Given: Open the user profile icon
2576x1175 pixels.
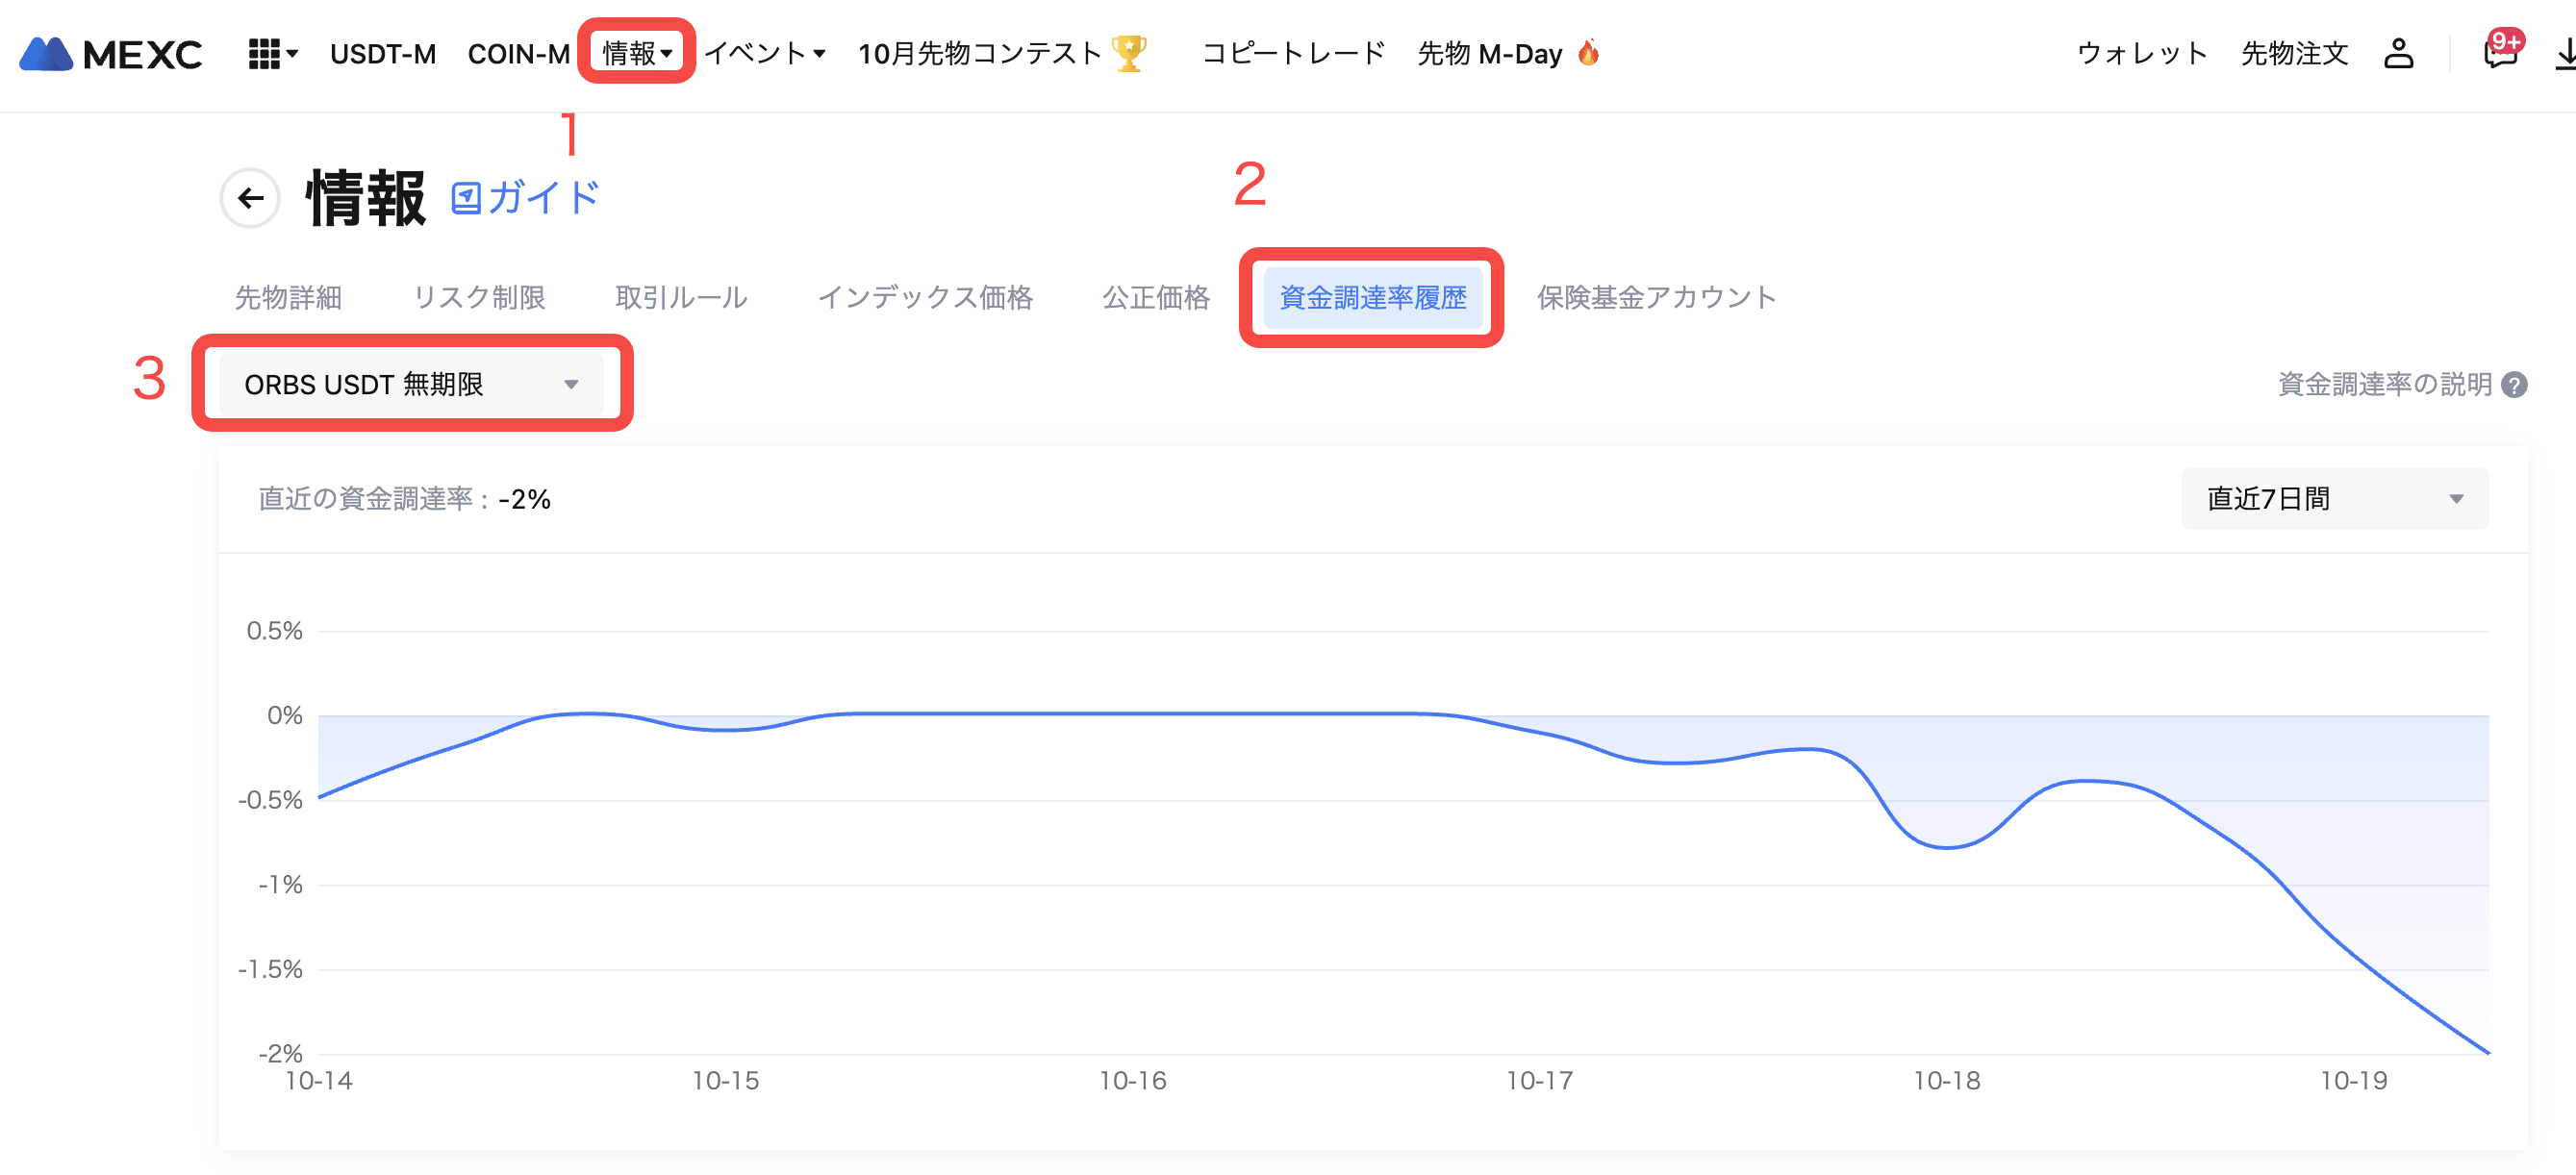Looking at the screenshot, I should (x=2398, y=54).
